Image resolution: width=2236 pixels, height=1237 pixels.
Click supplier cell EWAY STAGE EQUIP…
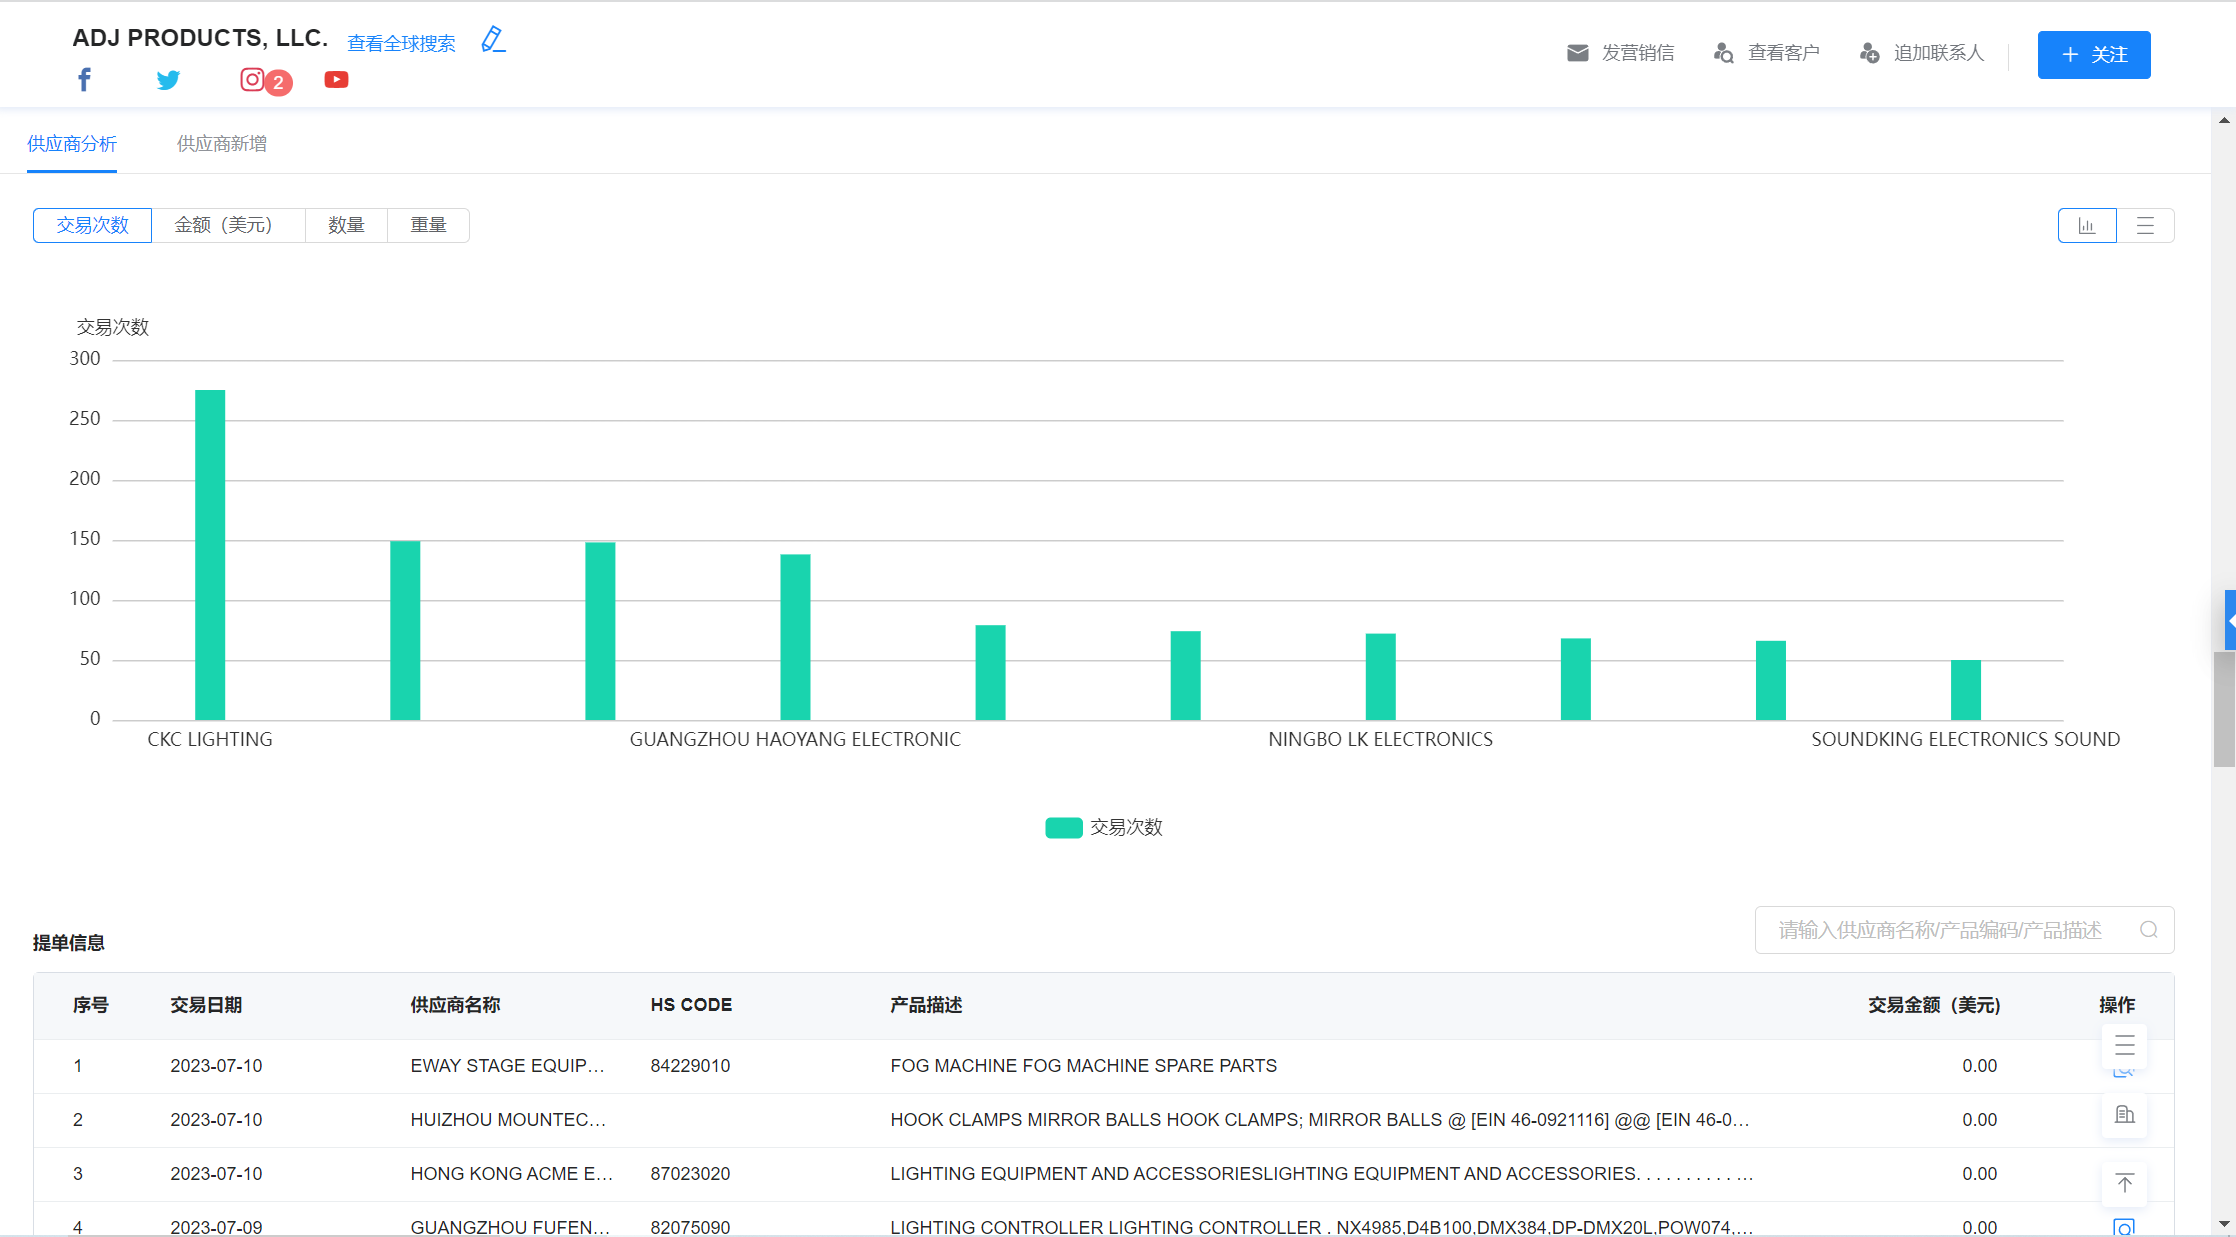[507, 1066]
